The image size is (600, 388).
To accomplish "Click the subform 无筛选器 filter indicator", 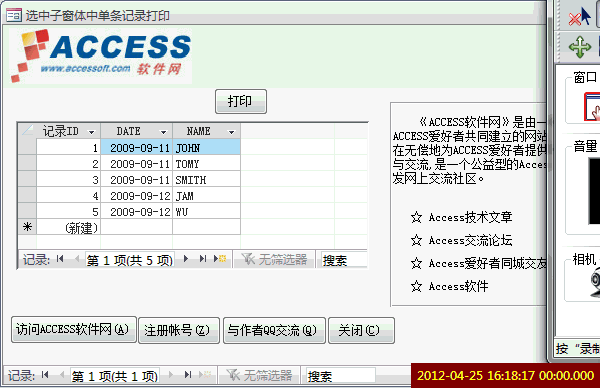I will point(274,259).
